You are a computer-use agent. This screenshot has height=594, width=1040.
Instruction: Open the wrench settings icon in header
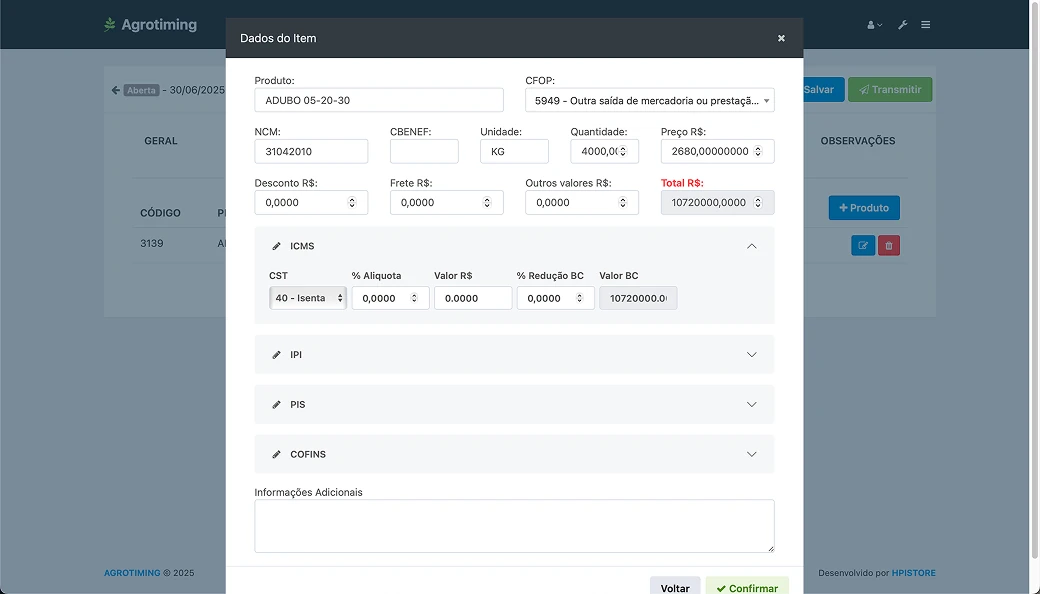[x=902, y=25]
